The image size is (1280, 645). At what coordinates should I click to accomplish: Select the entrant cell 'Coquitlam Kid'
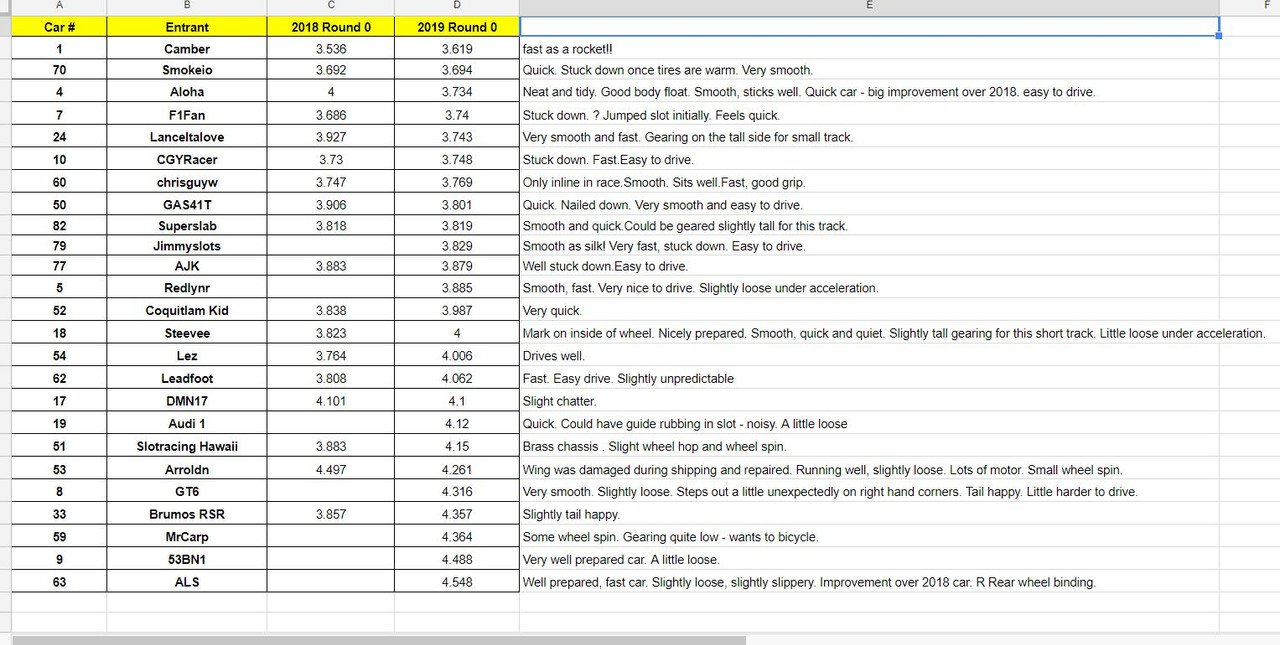[x=187, y=311]
